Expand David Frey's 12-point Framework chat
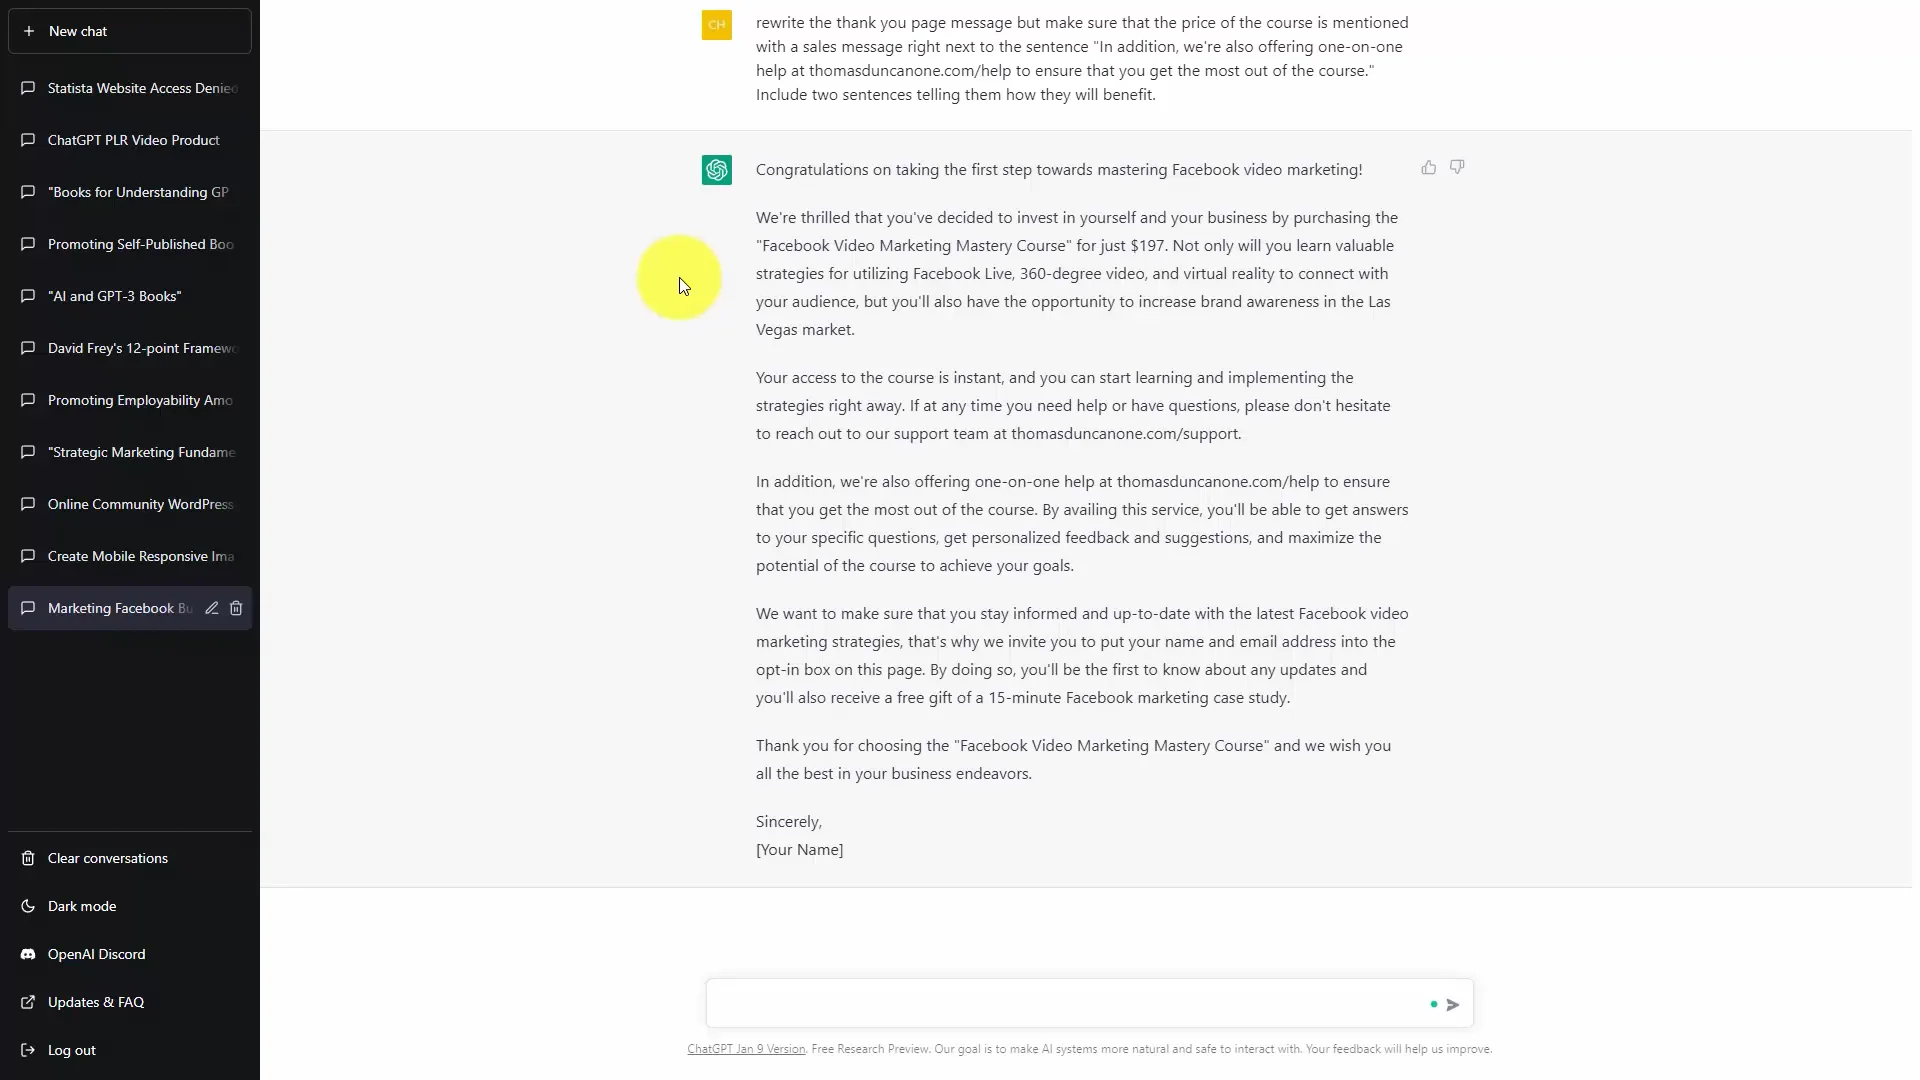Viewport: 1920px width, 1080px height. point(128,347)
